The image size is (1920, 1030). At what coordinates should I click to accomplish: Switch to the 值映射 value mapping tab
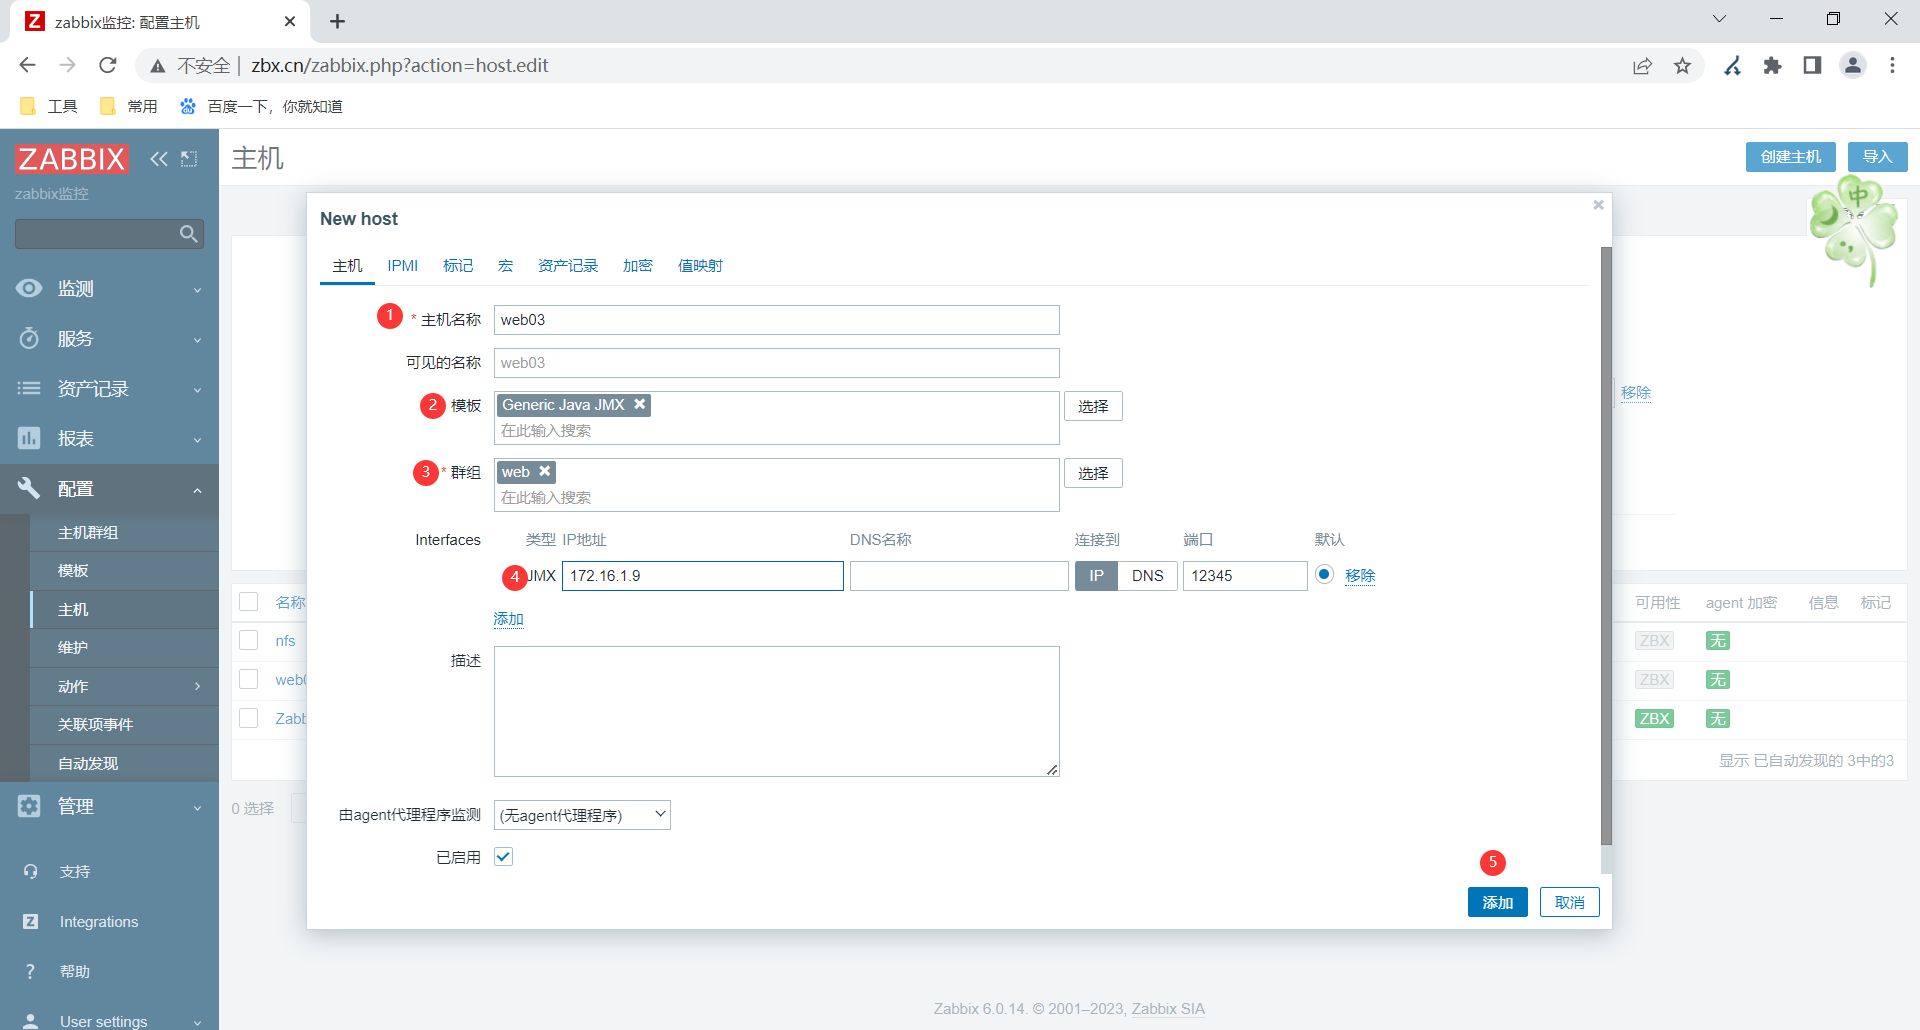700,265
